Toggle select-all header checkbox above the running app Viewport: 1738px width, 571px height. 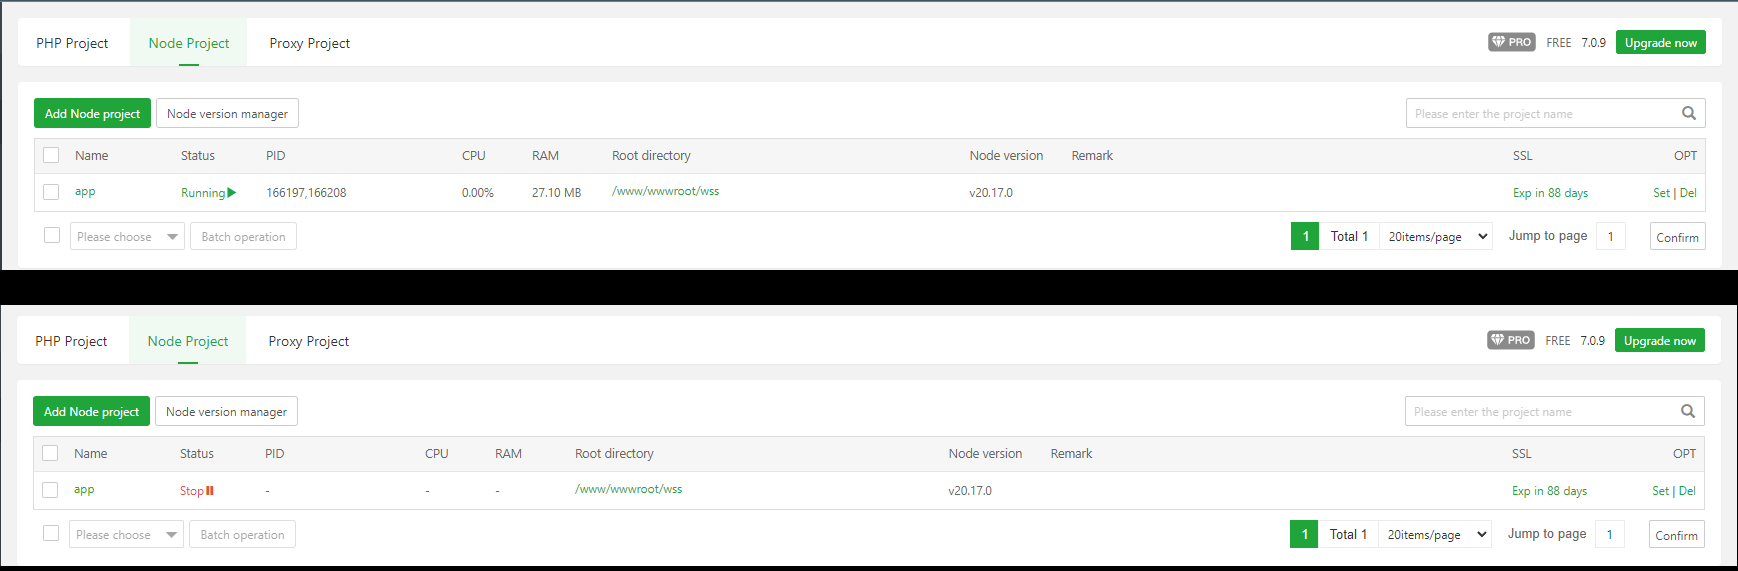point(51,155)
